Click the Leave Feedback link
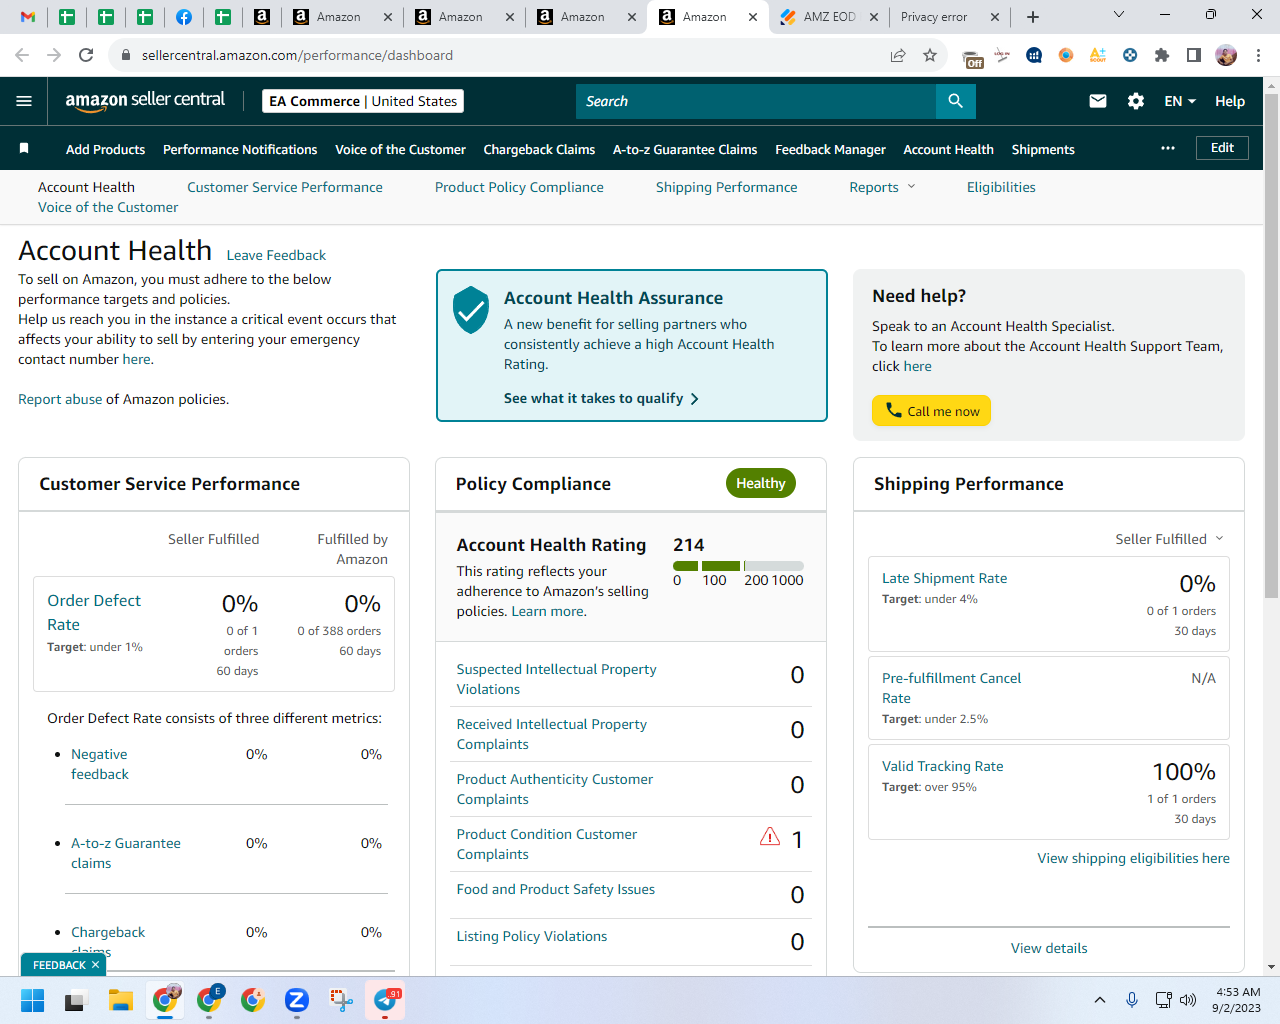This screenshot has height=1024, width=1280. pos(276,255)
